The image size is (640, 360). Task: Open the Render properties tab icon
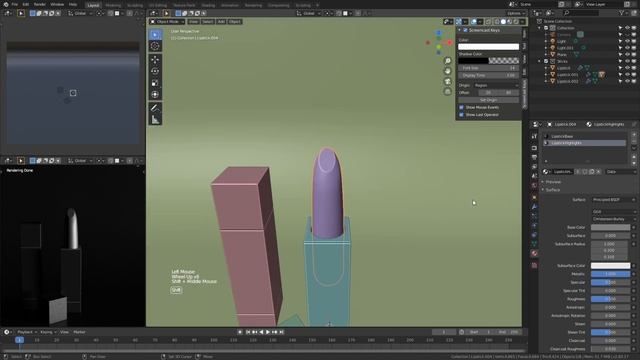pos(534,148)
